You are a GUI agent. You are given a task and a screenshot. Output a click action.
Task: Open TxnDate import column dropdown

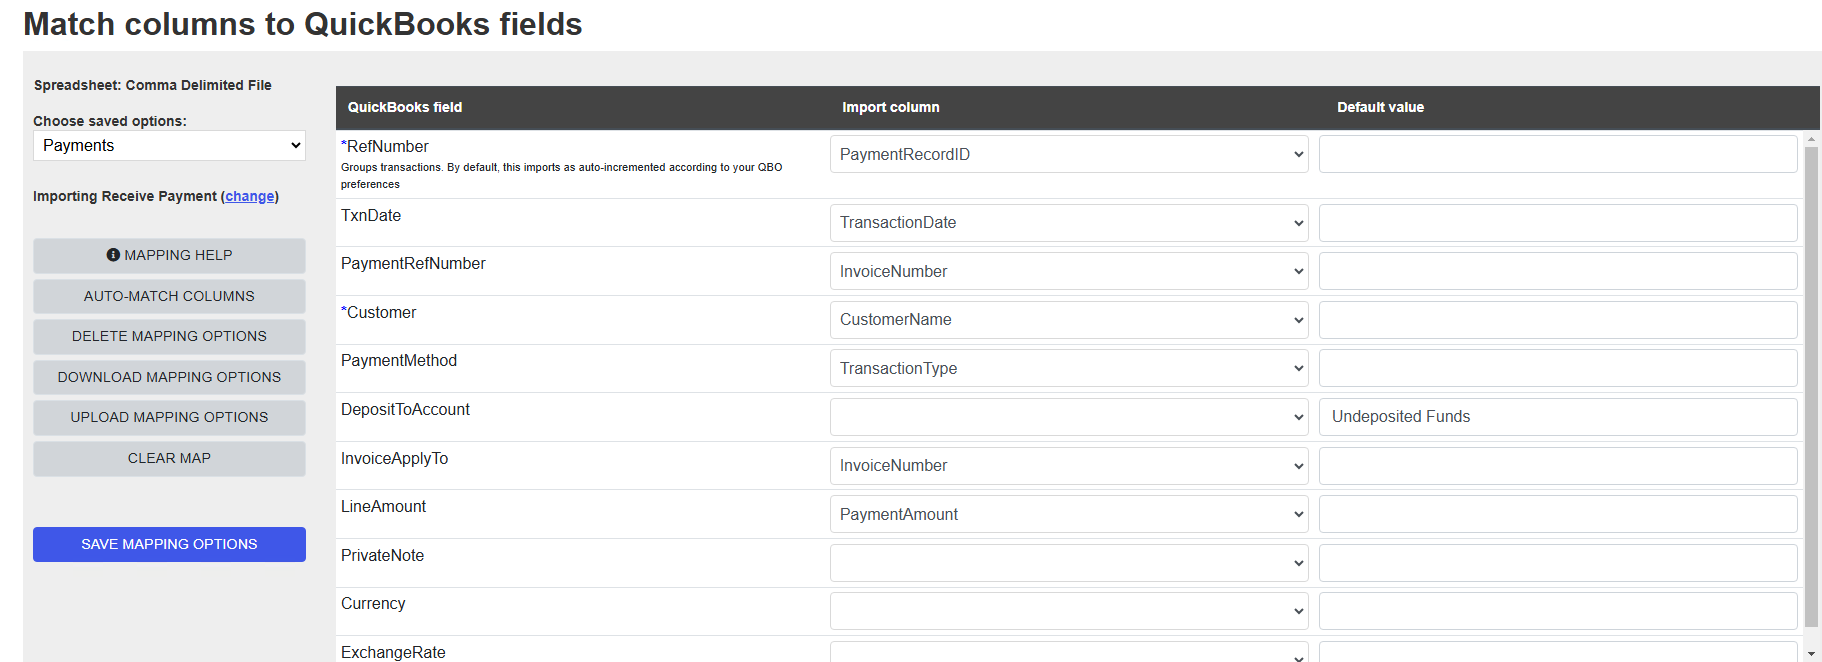[x=1069, y=223]
